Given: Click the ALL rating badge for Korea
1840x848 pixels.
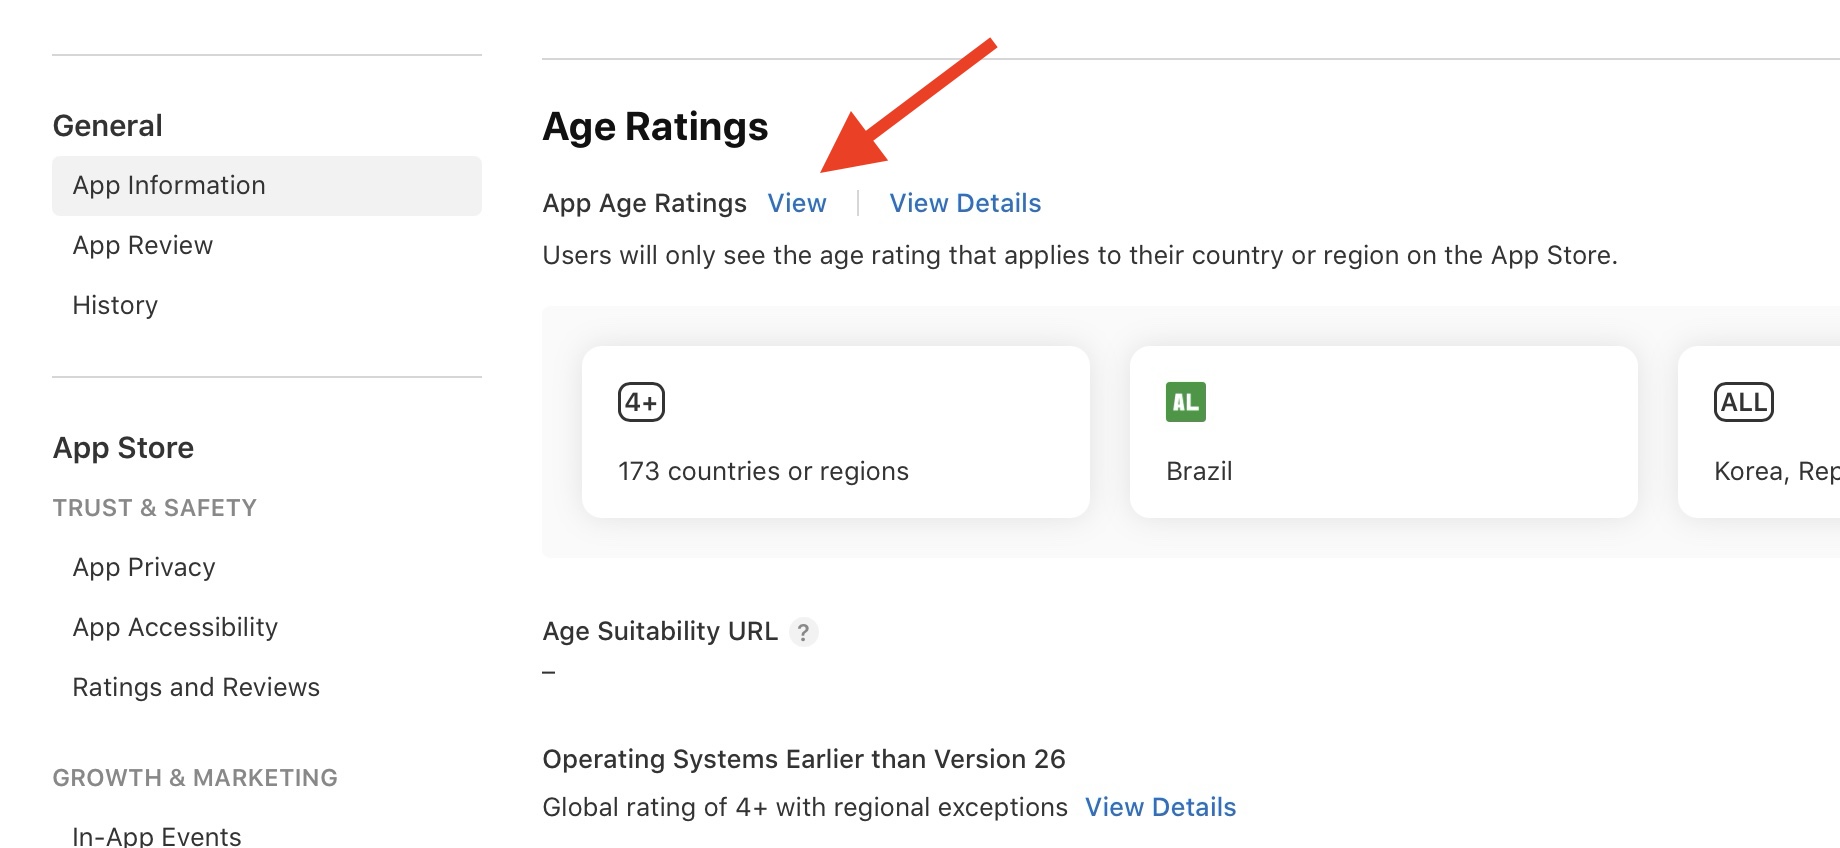Looking at the screenshot, I should coord(1743,402).
